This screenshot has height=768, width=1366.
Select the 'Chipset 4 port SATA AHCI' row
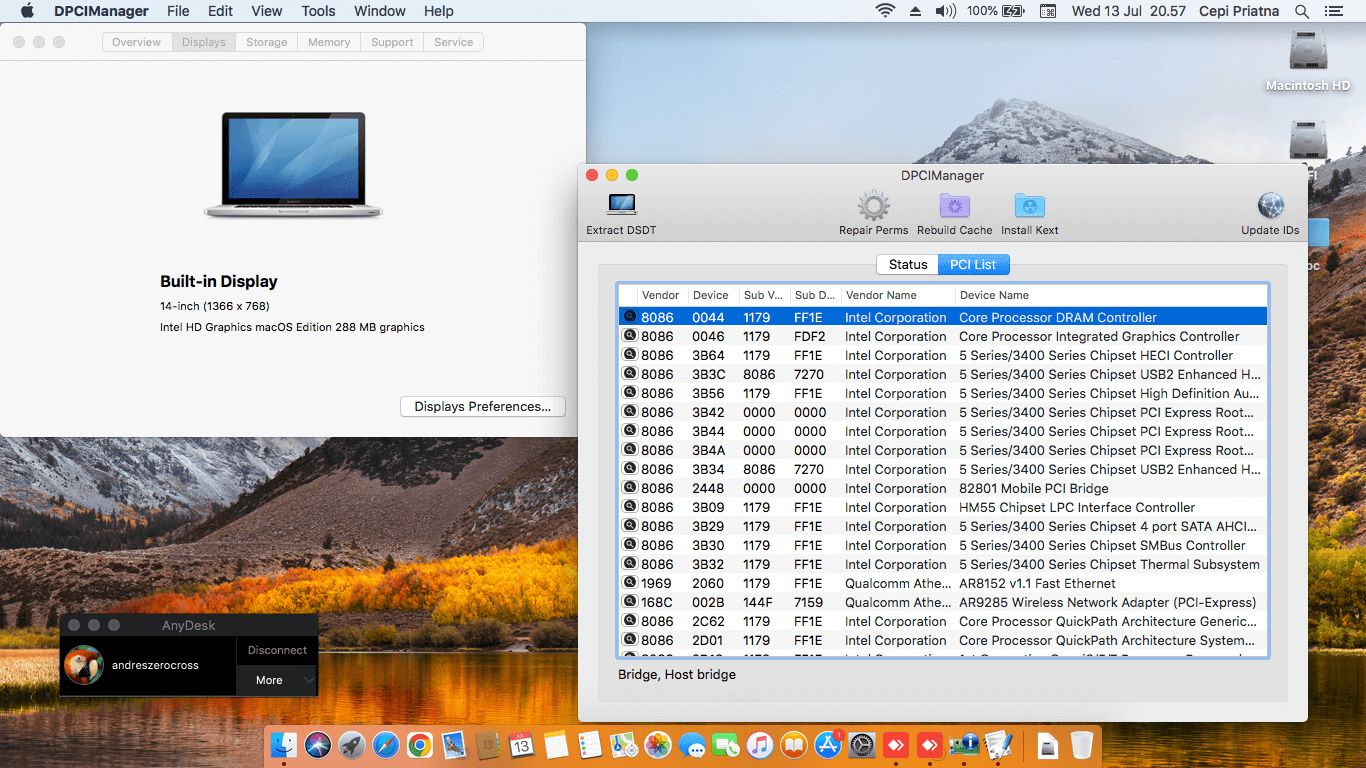942,526
